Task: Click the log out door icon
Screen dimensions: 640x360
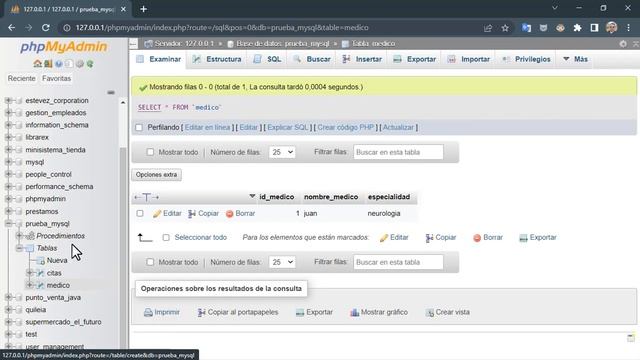Action: click(48, 64)
